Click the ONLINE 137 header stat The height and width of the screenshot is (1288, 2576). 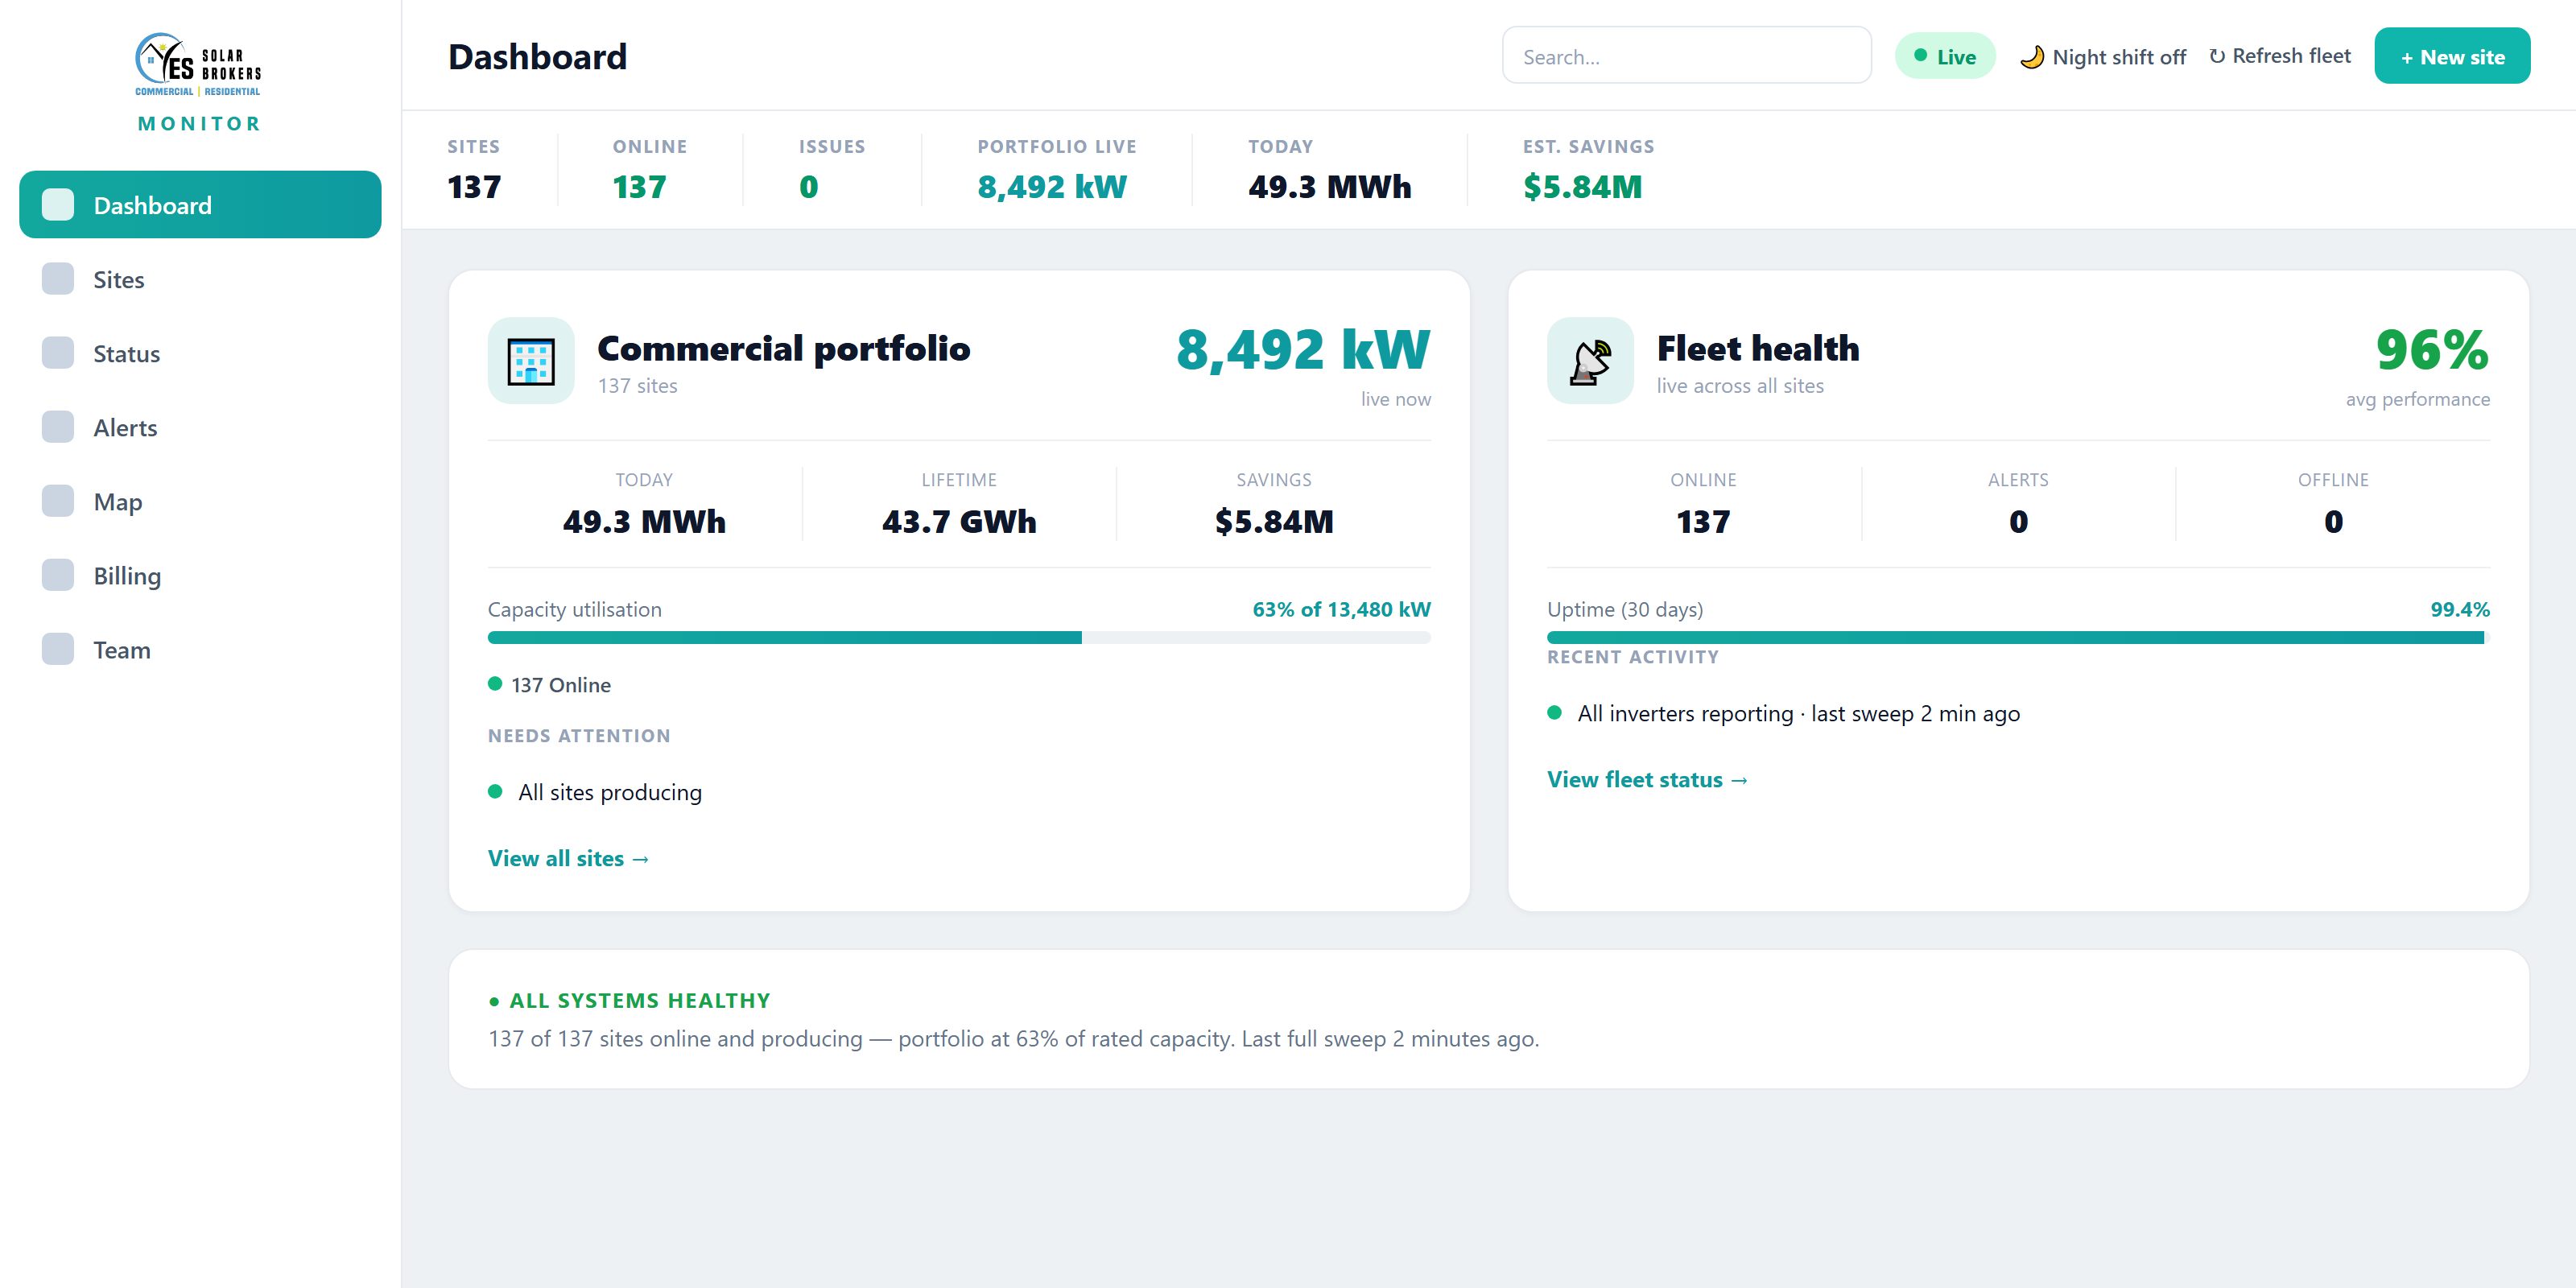650,171
